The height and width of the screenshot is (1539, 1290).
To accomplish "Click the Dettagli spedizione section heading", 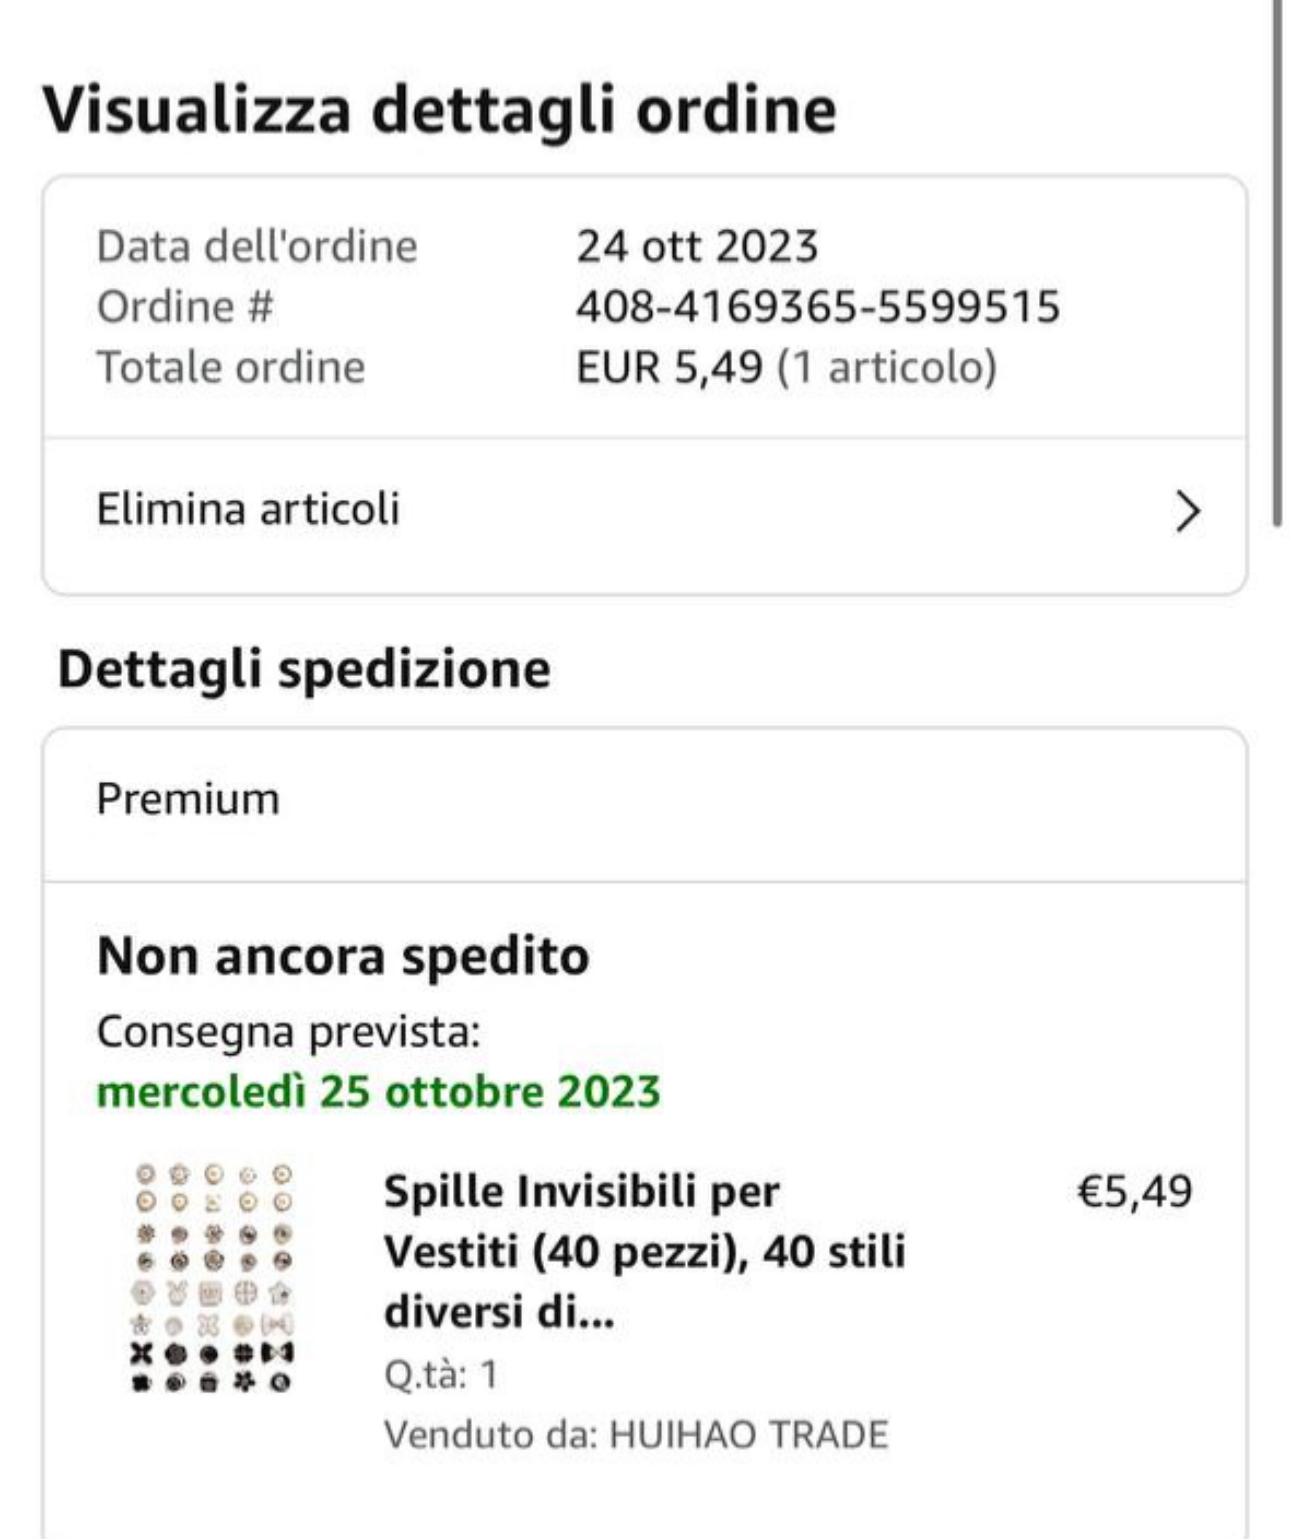I will pos(304,669).
